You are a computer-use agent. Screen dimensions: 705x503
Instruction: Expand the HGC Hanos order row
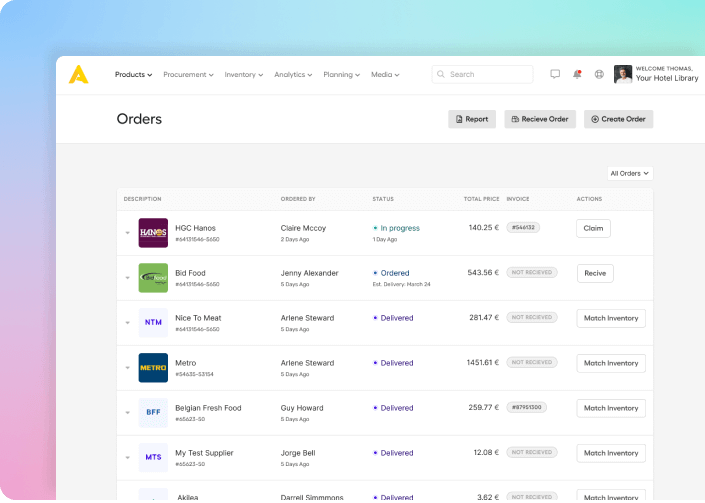click(x=128, y=233)
